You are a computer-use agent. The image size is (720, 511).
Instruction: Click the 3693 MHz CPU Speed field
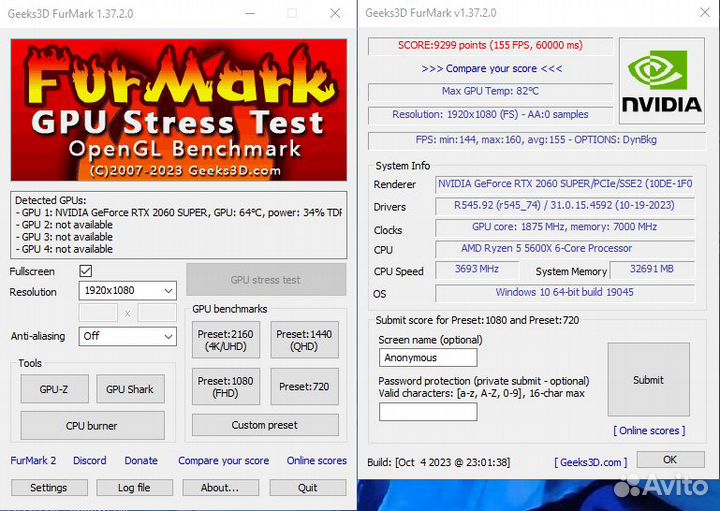(477, 269)
